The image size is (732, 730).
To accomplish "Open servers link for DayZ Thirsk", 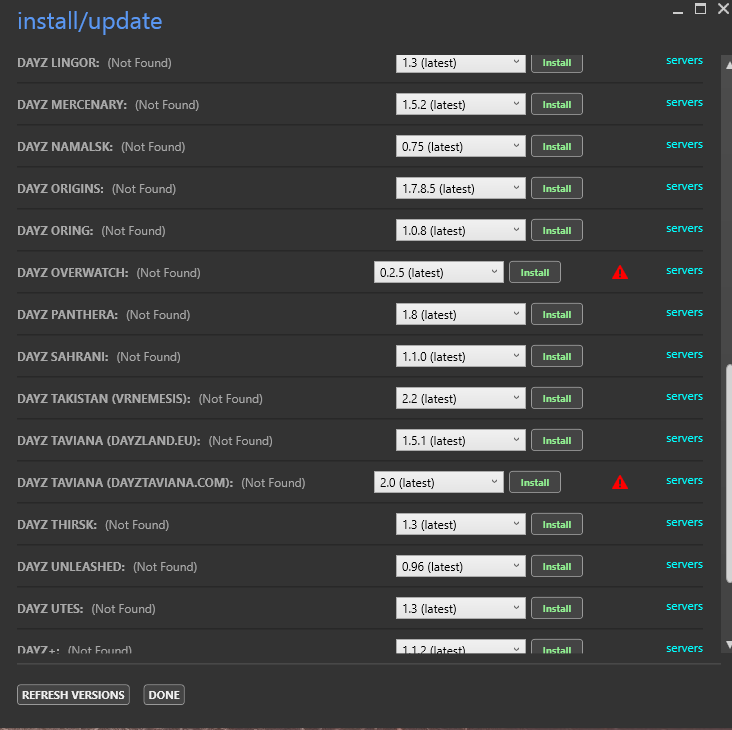I will (684, 522).
